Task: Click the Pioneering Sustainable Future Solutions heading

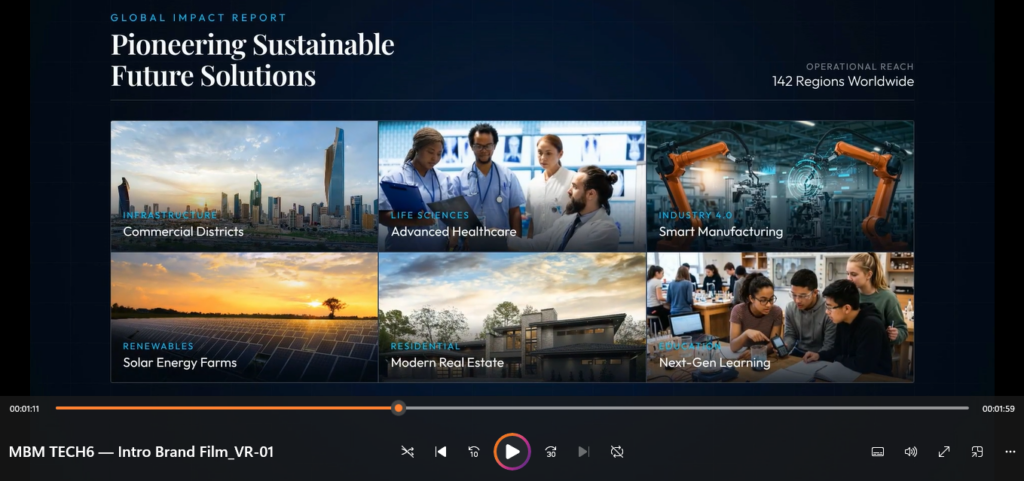Action: (x=253, y=60)
